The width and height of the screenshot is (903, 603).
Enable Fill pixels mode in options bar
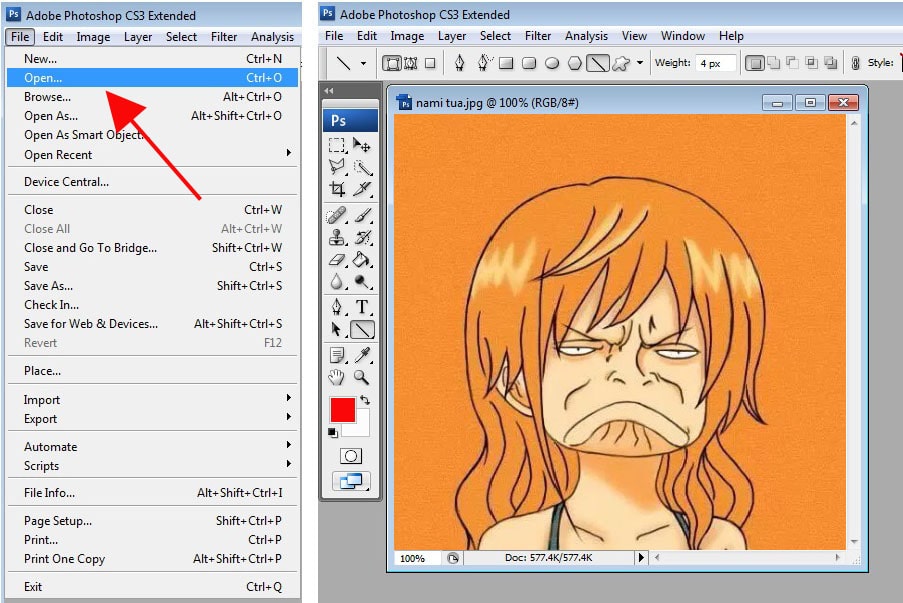[430, 63]
